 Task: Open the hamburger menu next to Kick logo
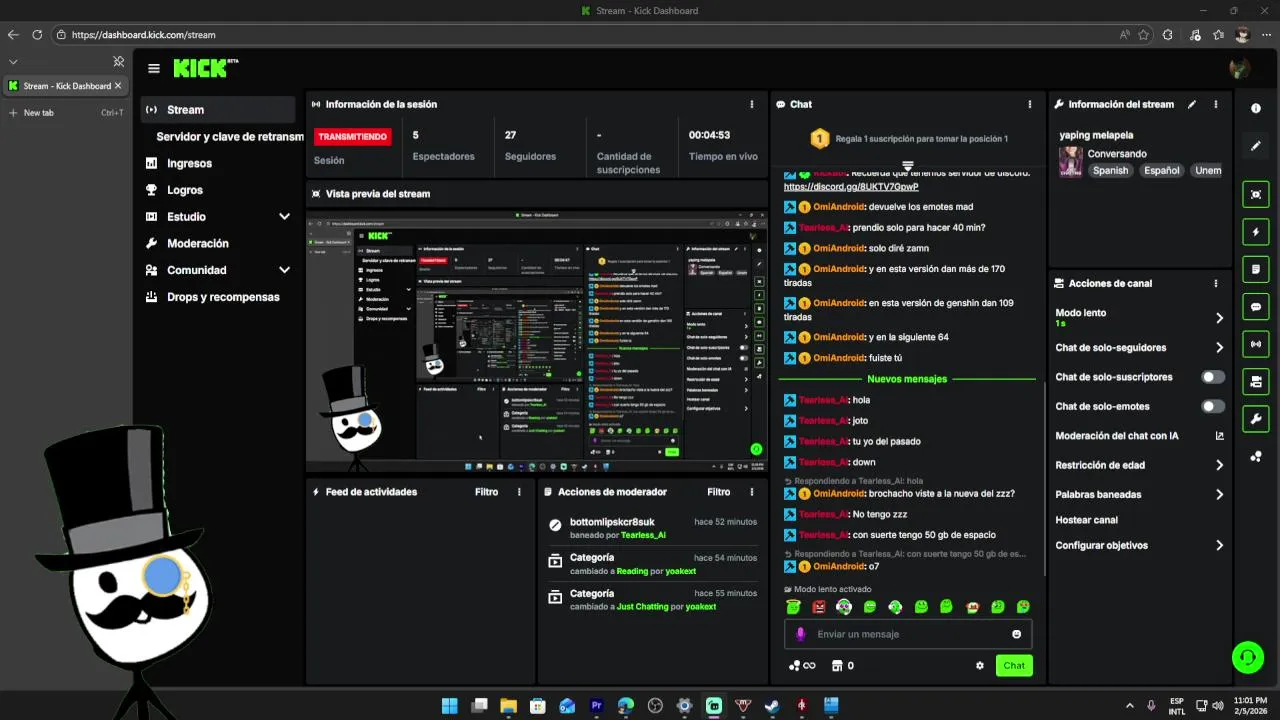coord(154,68)
